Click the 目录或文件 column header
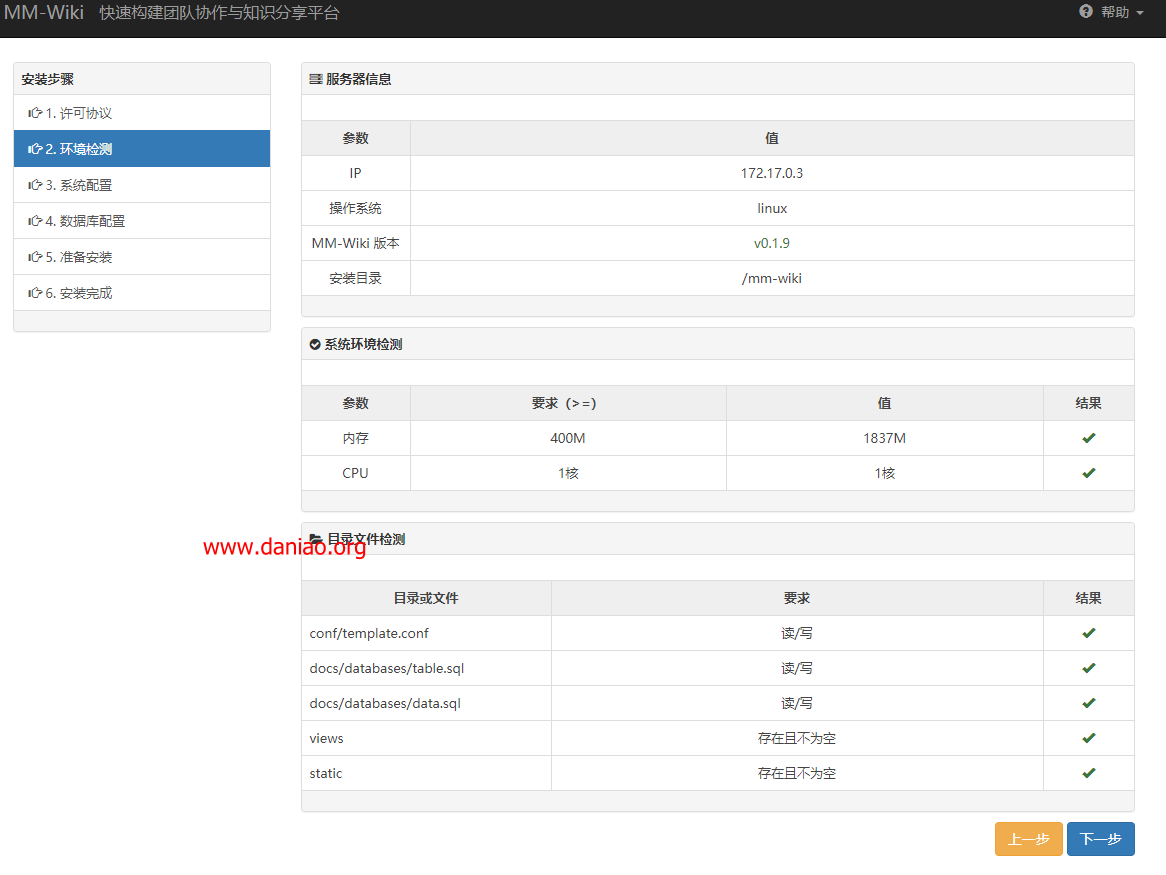Screen dimensions: 1166x875 coord(426,598)
